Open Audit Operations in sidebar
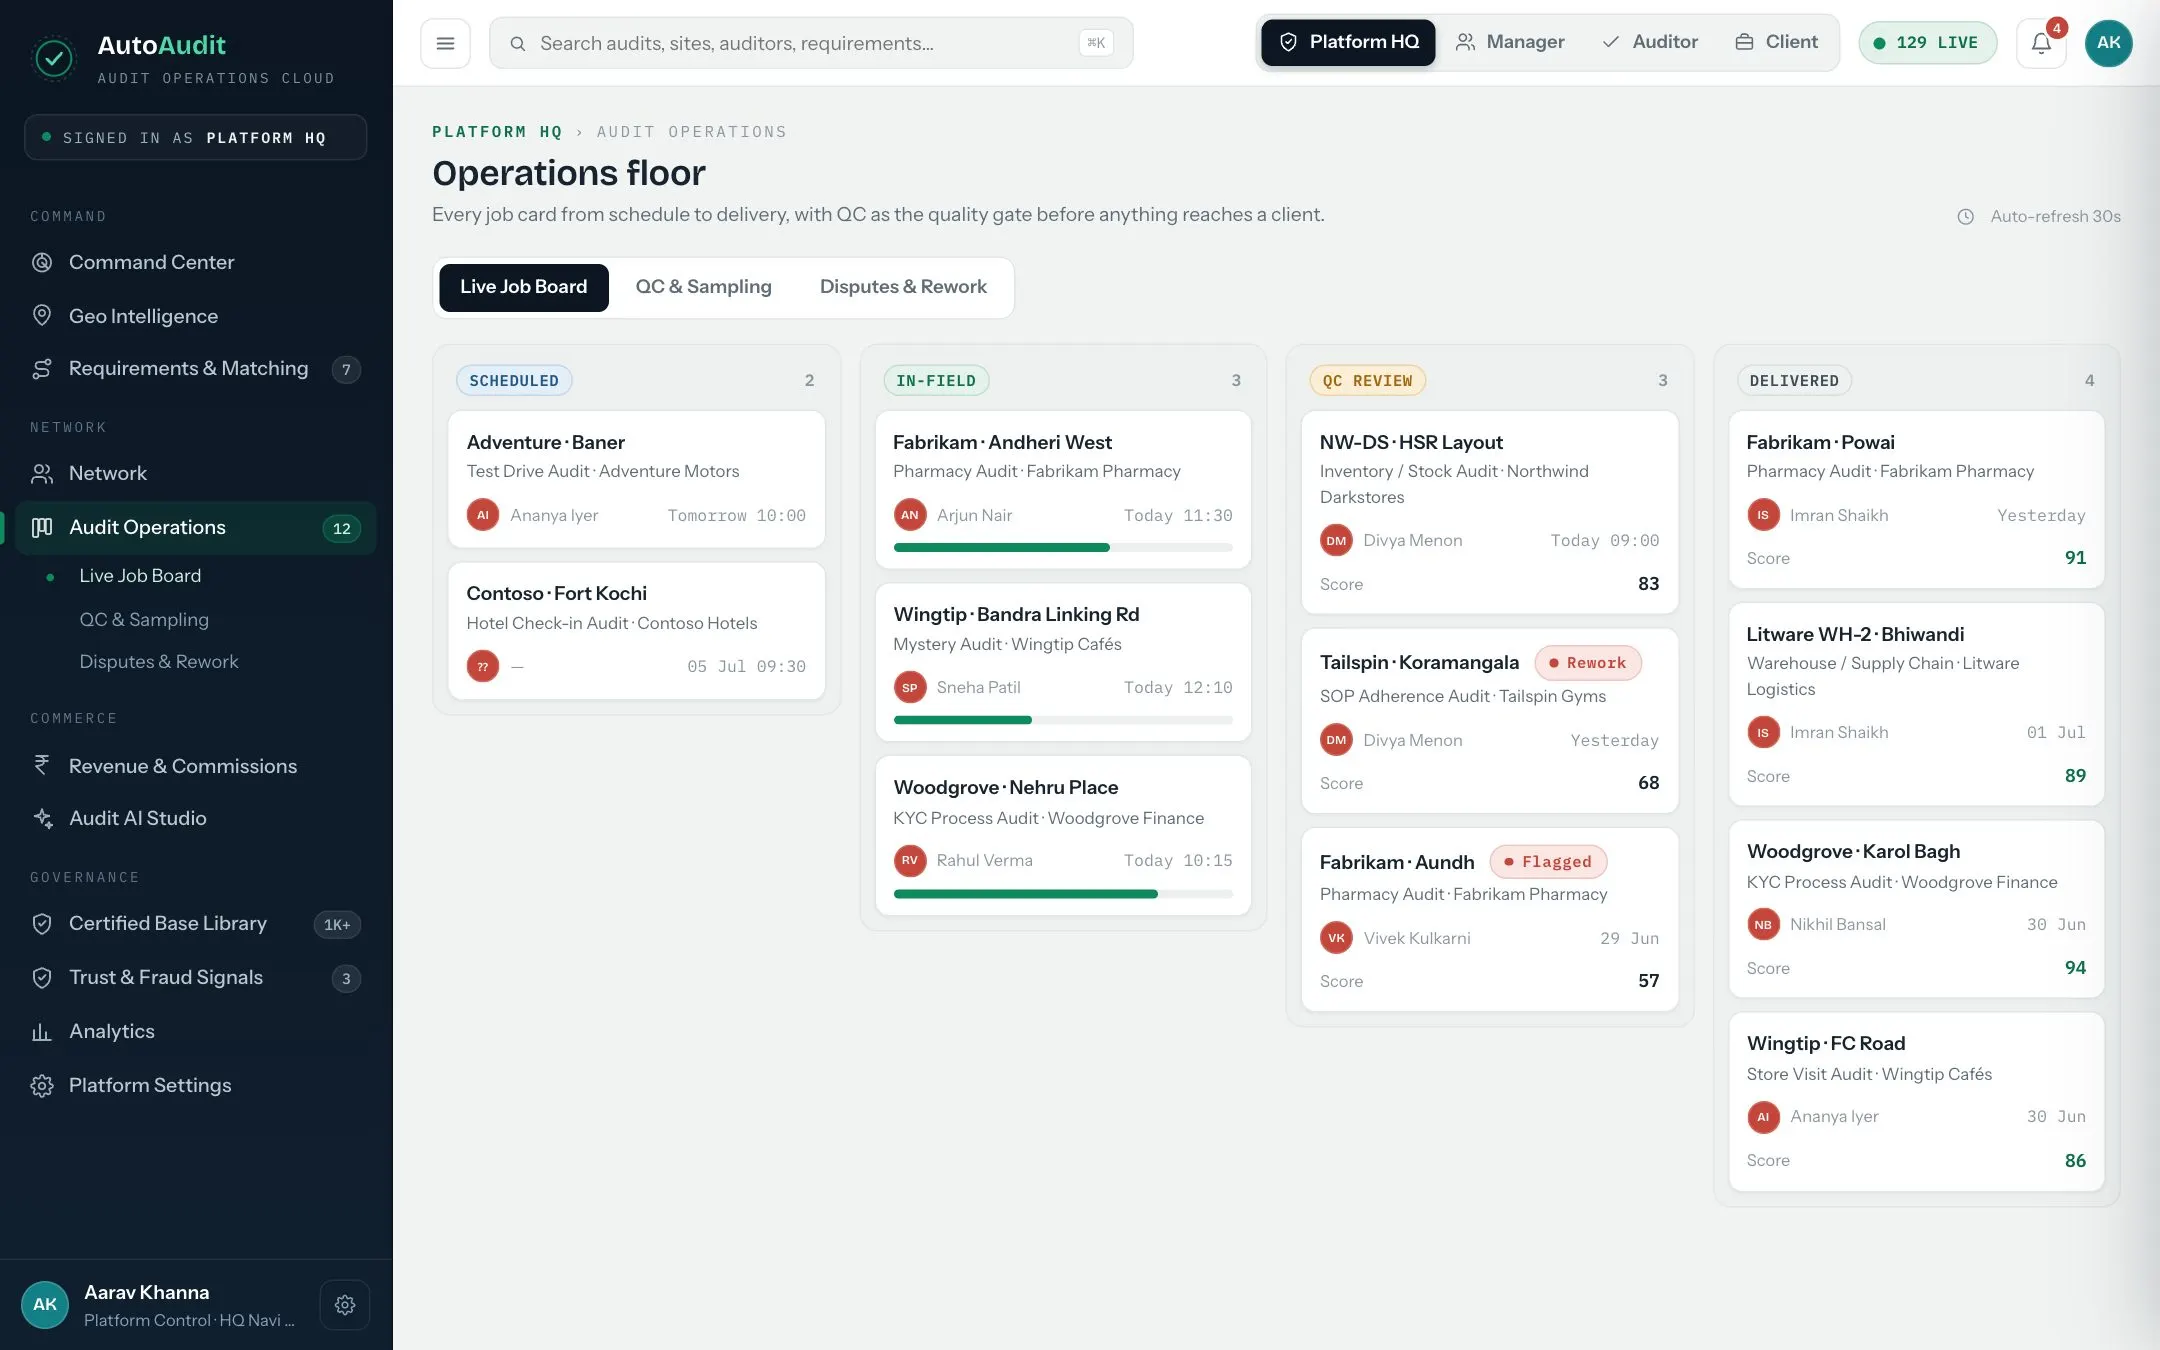This screenshot has width=2160, height=1350. (196, 527)
